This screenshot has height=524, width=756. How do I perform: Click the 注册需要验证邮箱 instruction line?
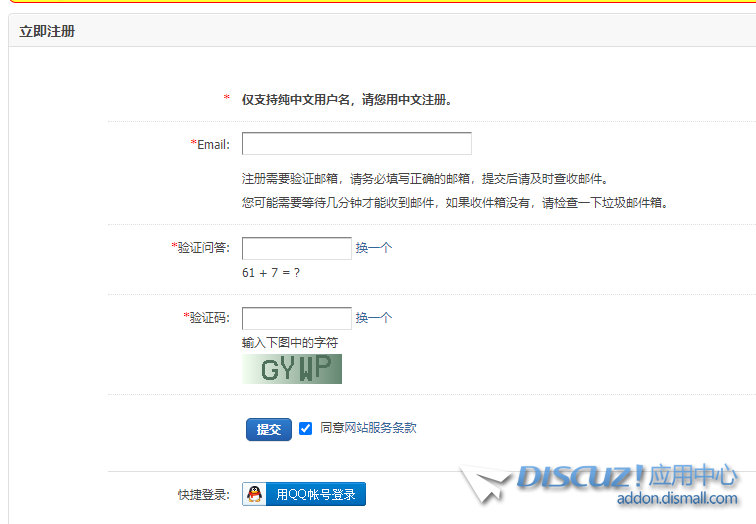pyautogui.click(x=425, y=179)
